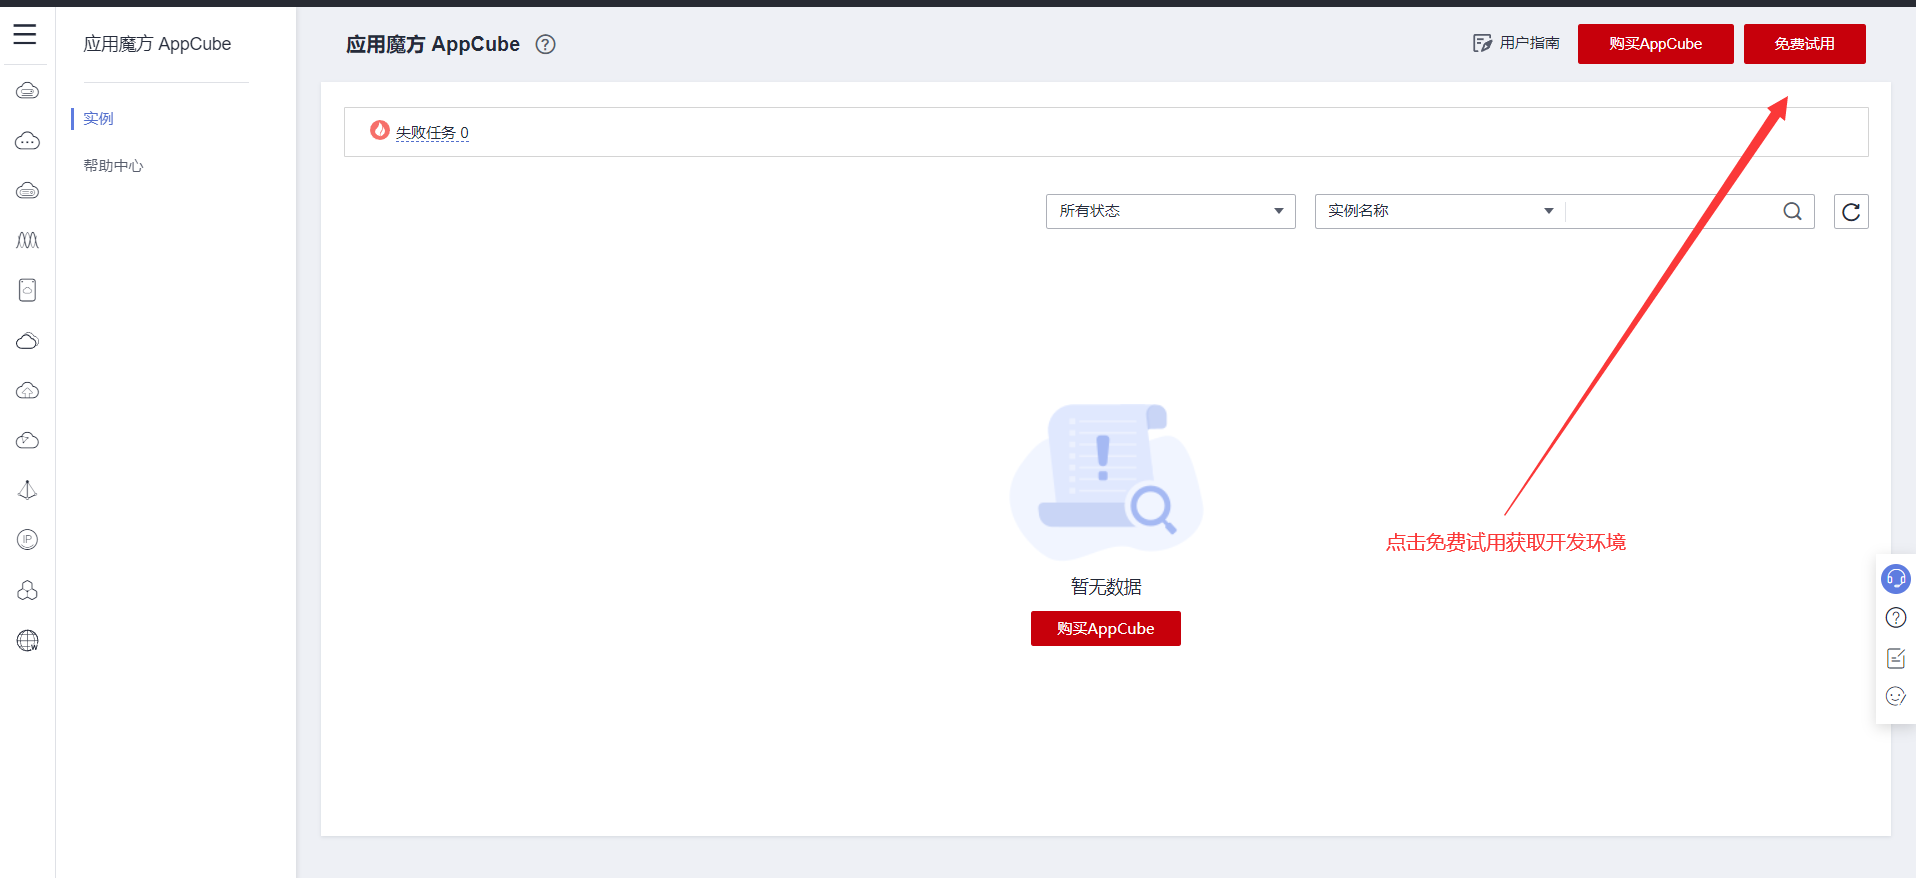Click the top 购买AppCube button
This screenshot has height=878, width=1916.
tap(1656, 44)
